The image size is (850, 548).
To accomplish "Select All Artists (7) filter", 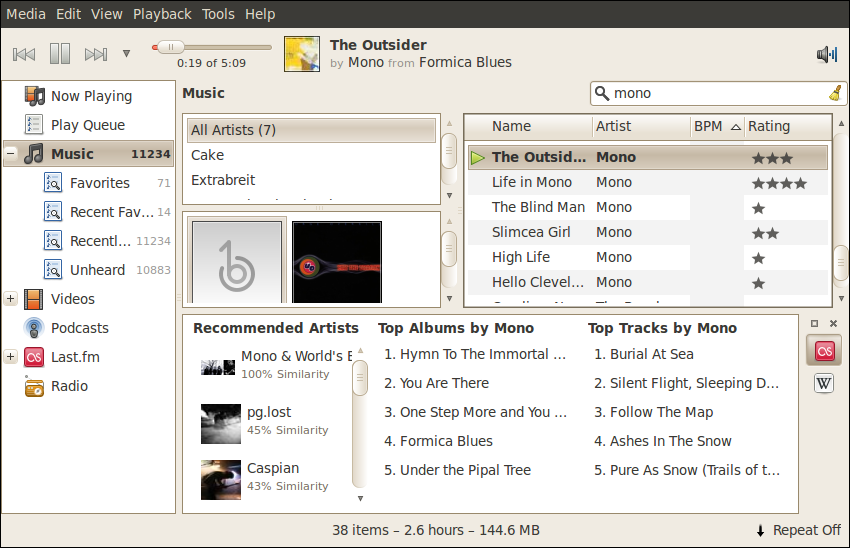I will 312,130.
